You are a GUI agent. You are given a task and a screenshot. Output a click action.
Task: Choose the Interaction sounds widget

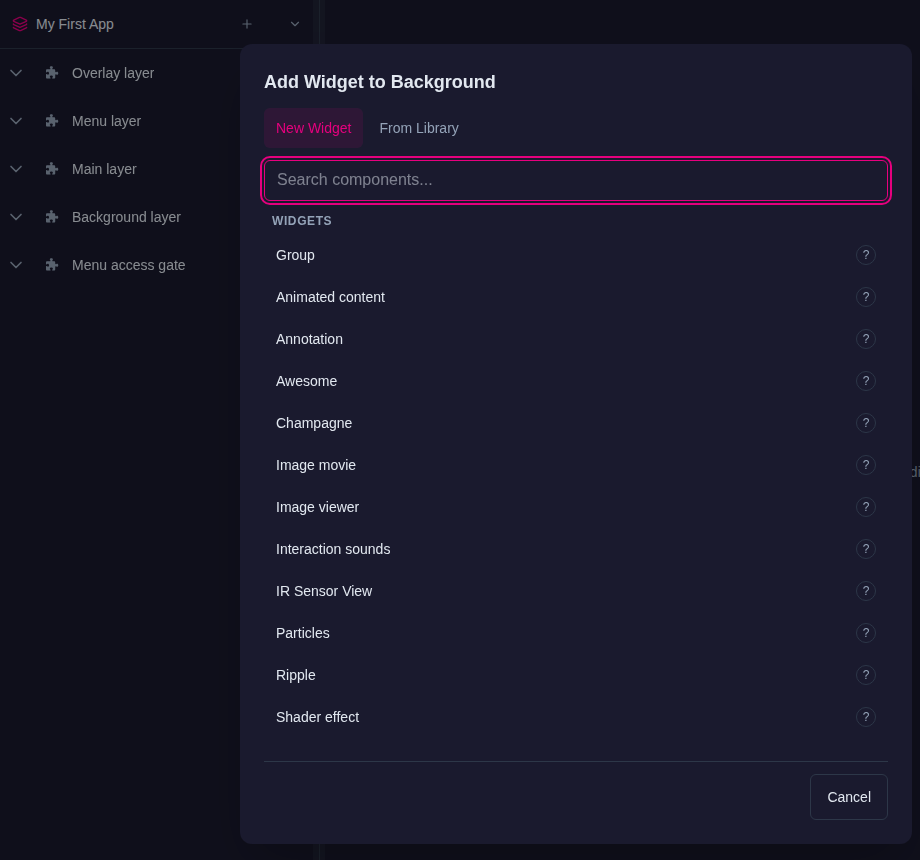(576, 549)
